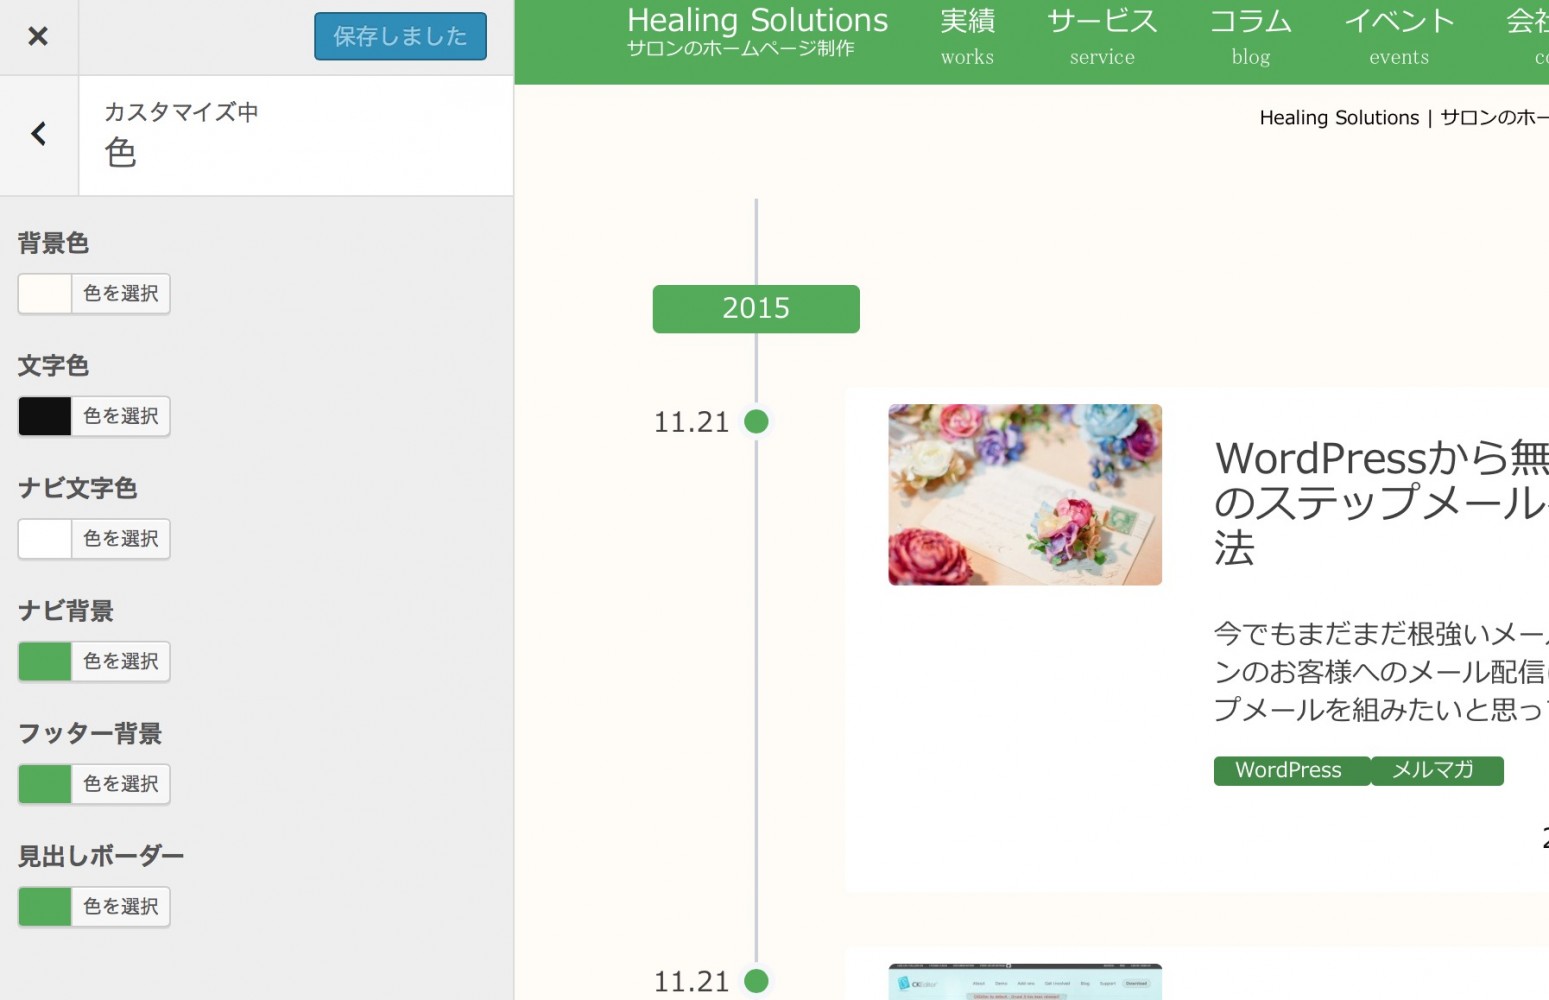Close the customizer with the X icon
The width and height of the screenshot is (1549, 1000).
[38, 37]
